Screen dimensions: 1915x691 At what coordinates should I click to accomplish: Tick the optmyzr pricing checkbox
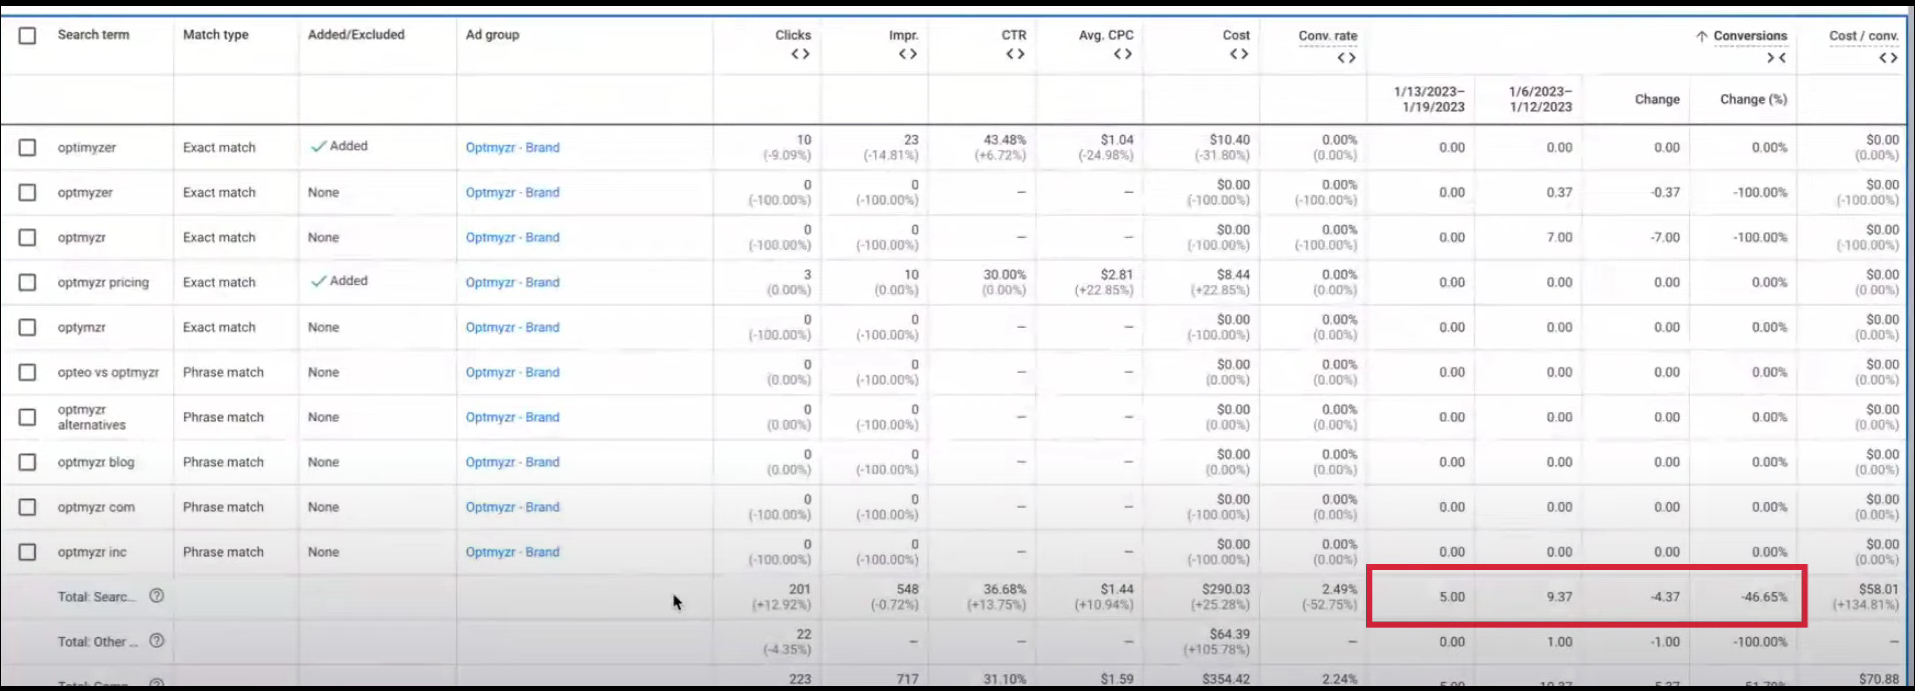27,282
